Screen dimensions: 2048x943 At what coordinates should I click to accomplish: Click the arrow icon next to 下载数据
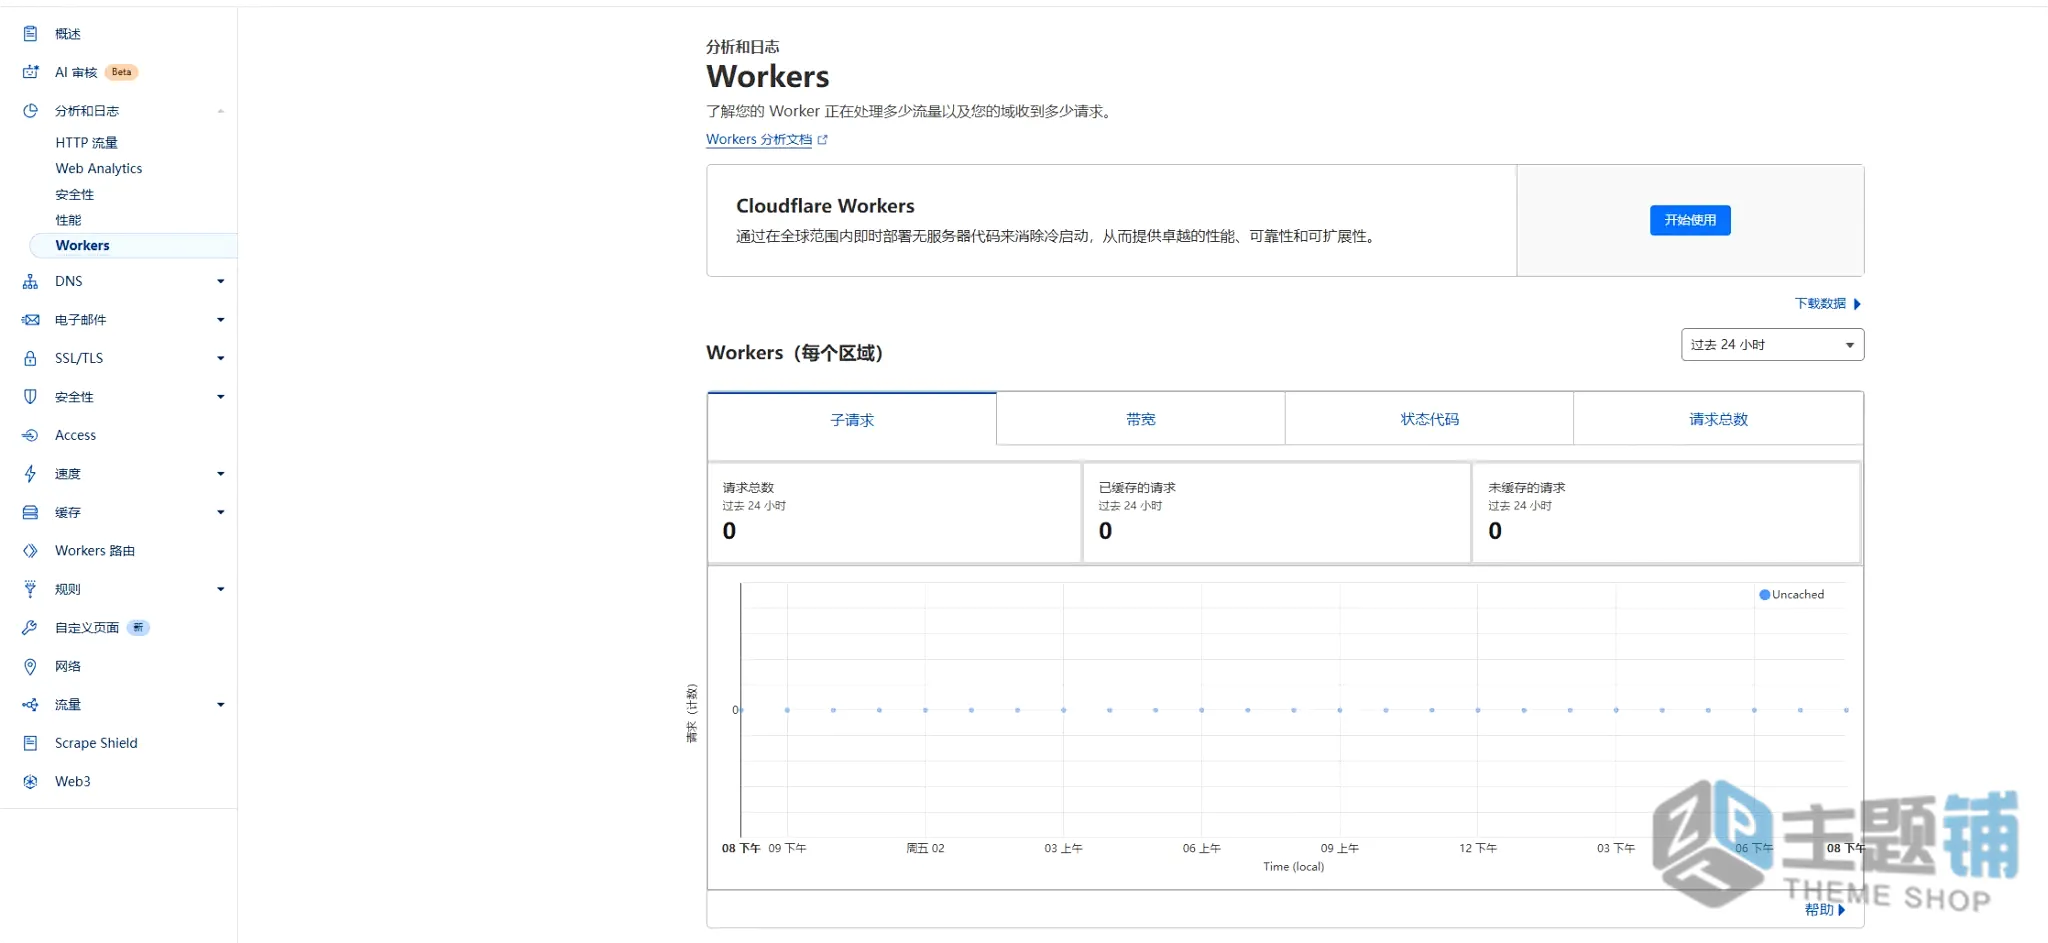(1856, 304)
